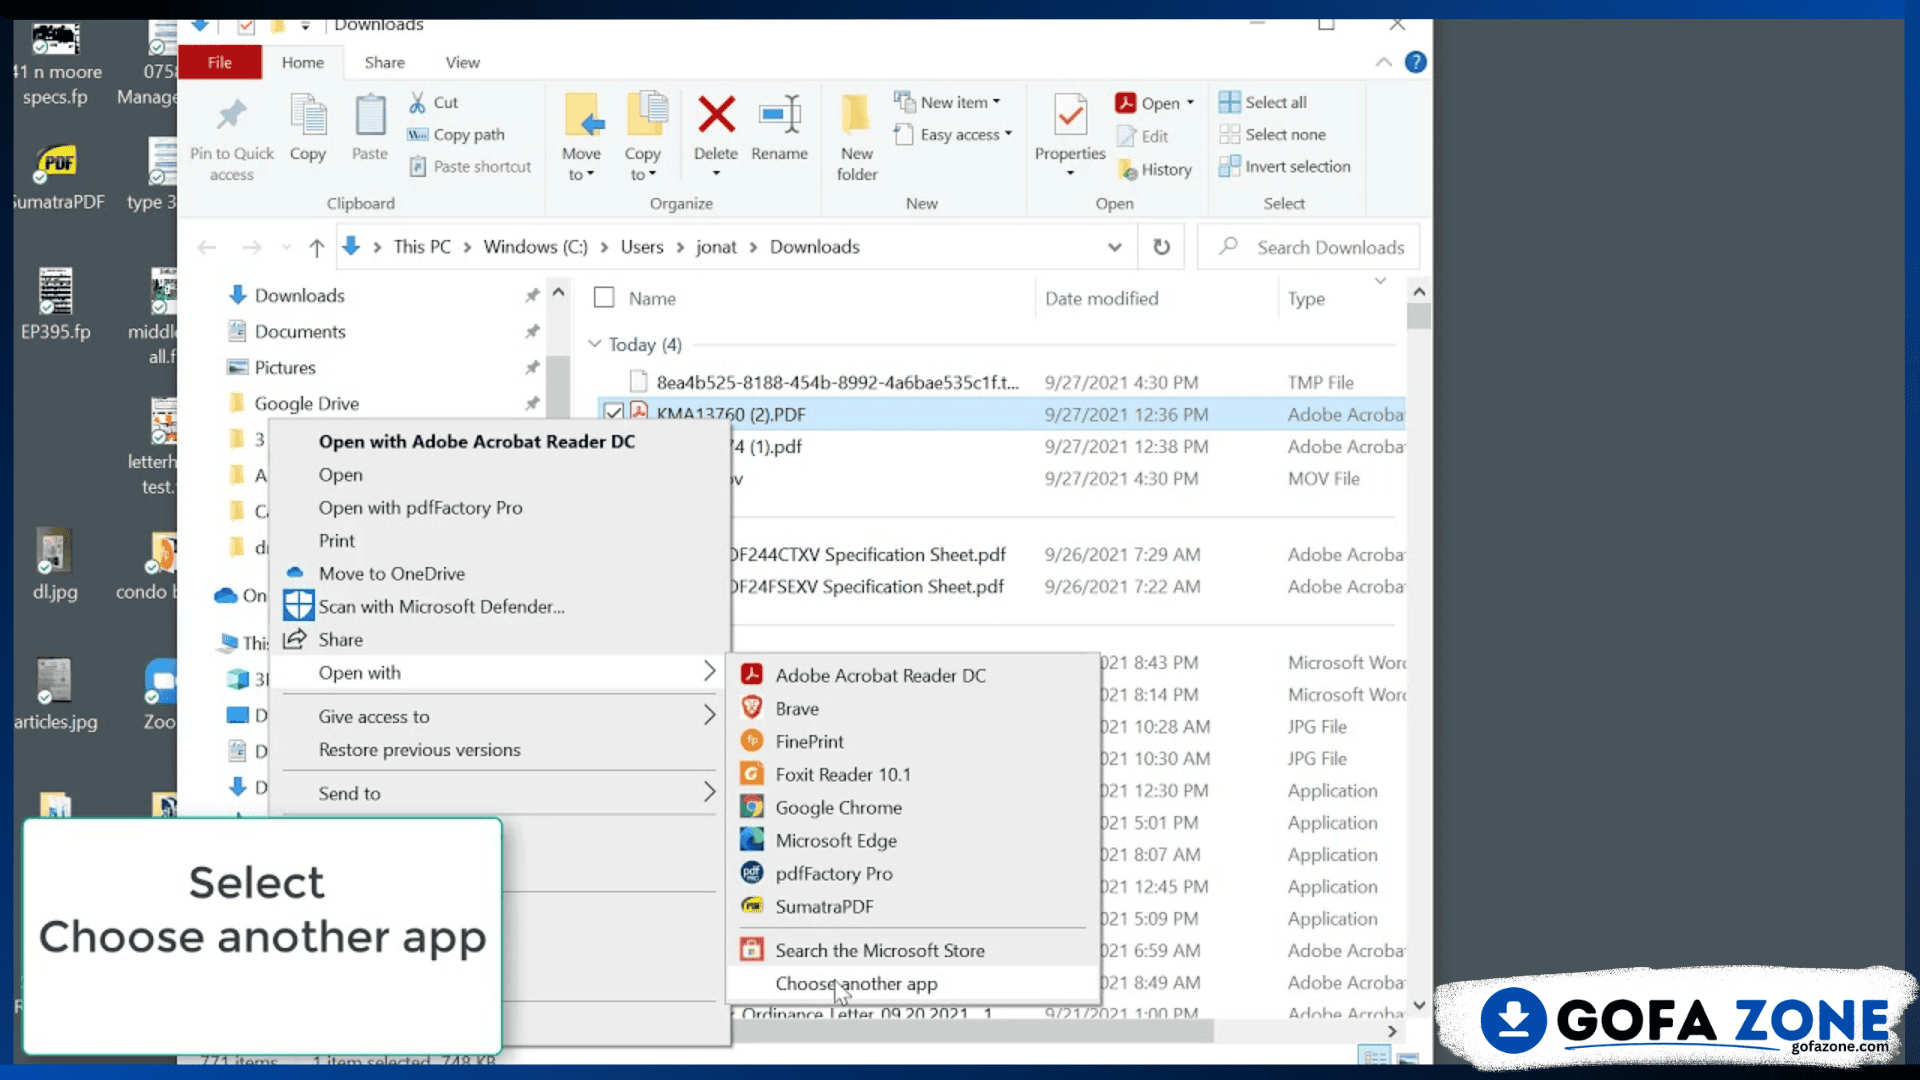Choose Brave in the Open with list

click(x=911, y=708)
